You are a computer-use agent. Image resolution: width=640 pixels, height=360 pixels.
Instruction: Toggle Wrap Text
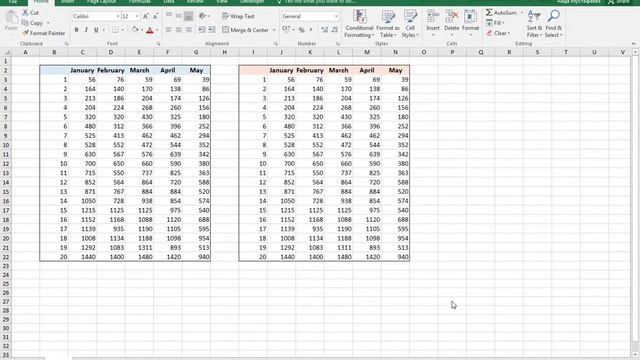coord(238,16)
